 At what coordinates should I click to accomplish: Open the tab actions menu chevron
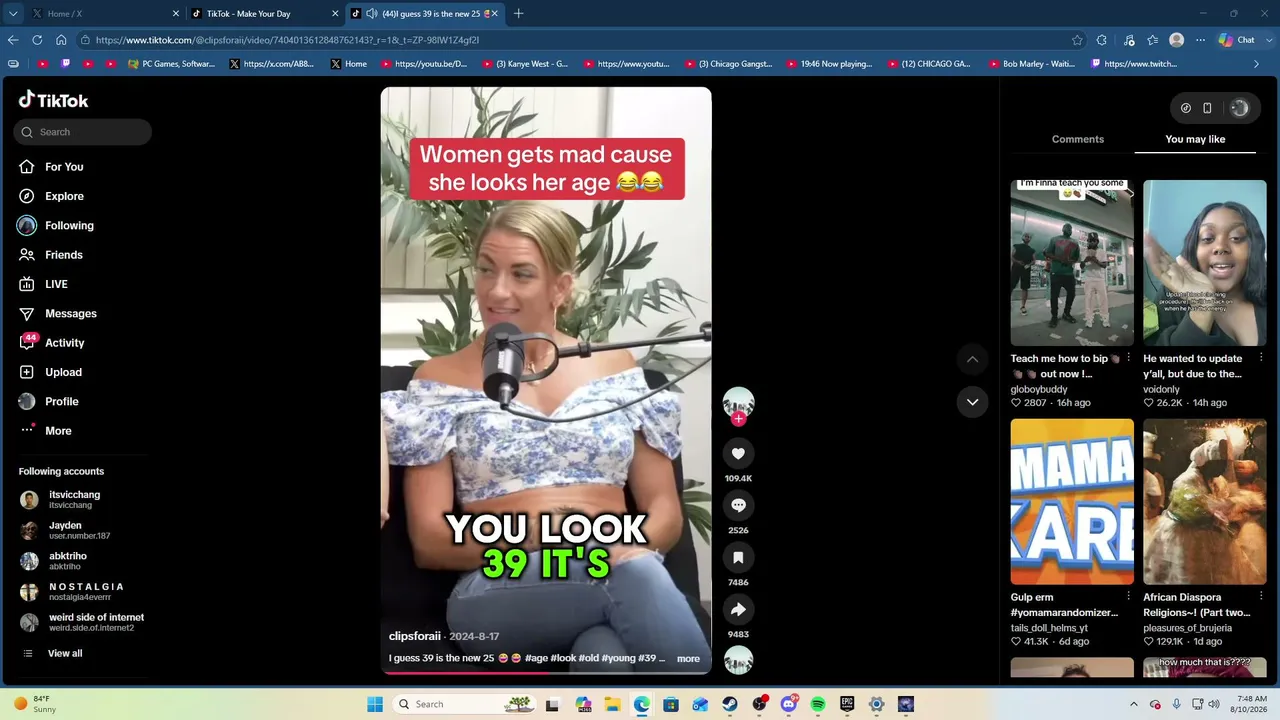coord(12,14)
